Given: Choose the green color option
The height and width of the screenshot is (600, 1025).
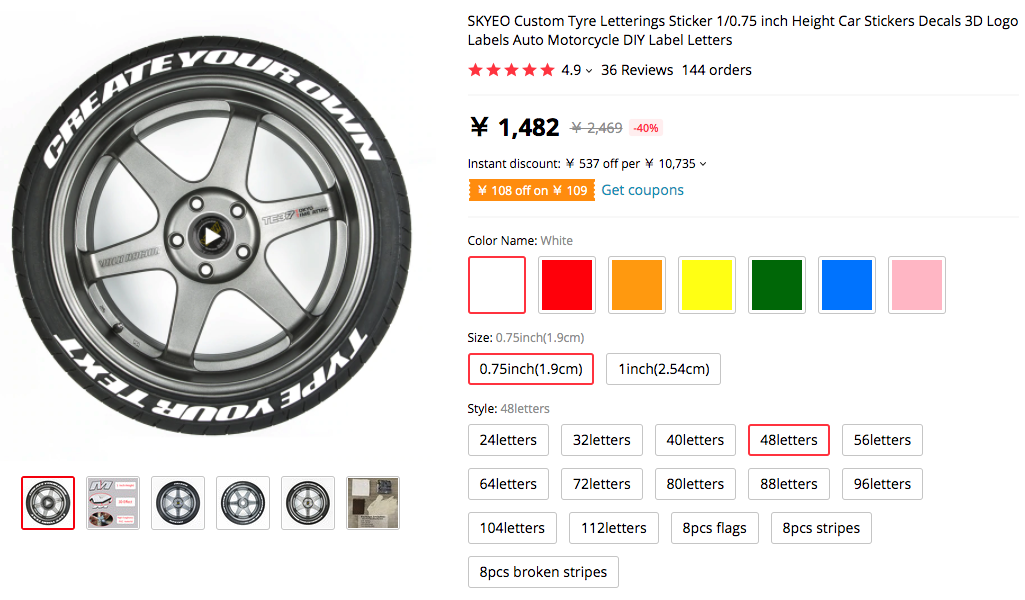Looking at the screenshot, I should coord(776,284).
